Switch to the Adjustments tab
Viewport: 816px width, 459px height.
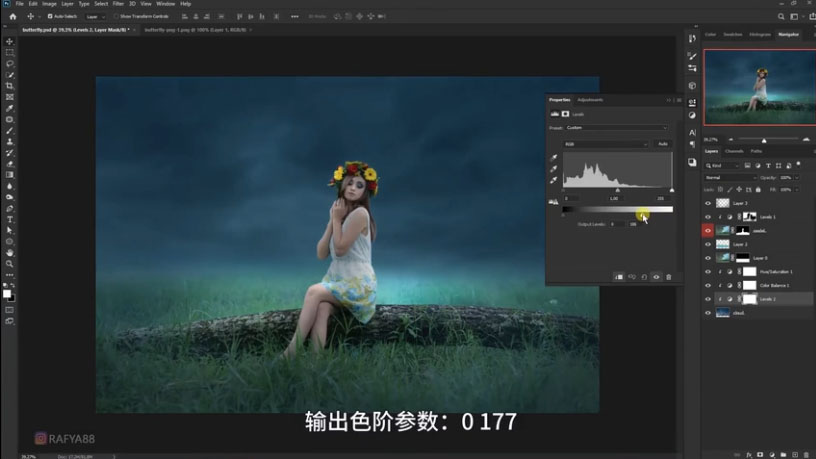coord(590,100)
